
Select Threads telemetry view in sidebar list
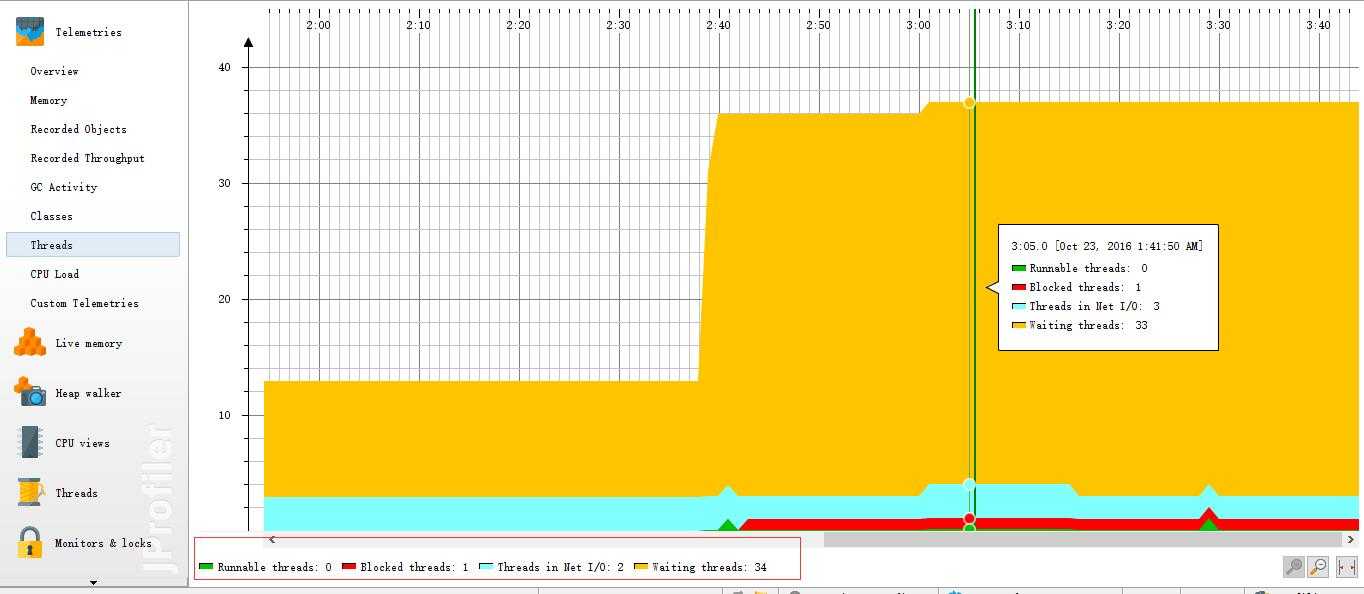click(92, 245)
